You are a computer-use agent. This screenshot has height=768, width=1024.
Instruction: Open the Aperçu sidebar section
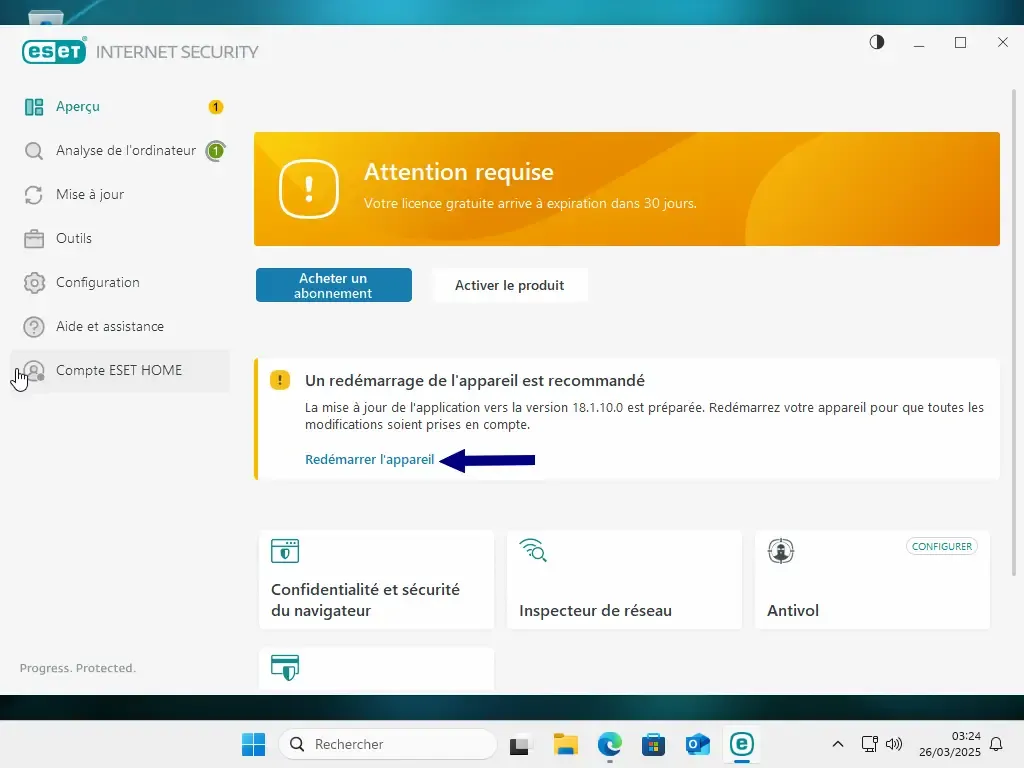120,106
